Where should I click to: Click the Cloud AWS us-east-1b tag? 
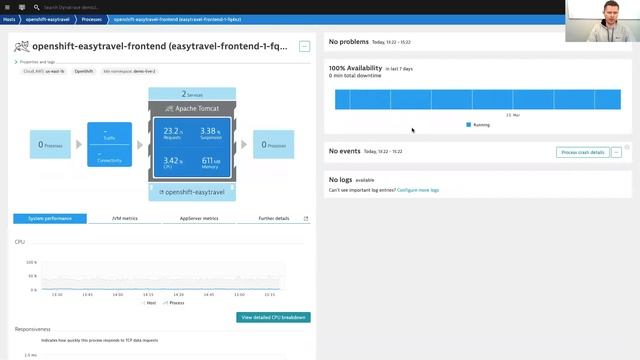click(44, 71)
